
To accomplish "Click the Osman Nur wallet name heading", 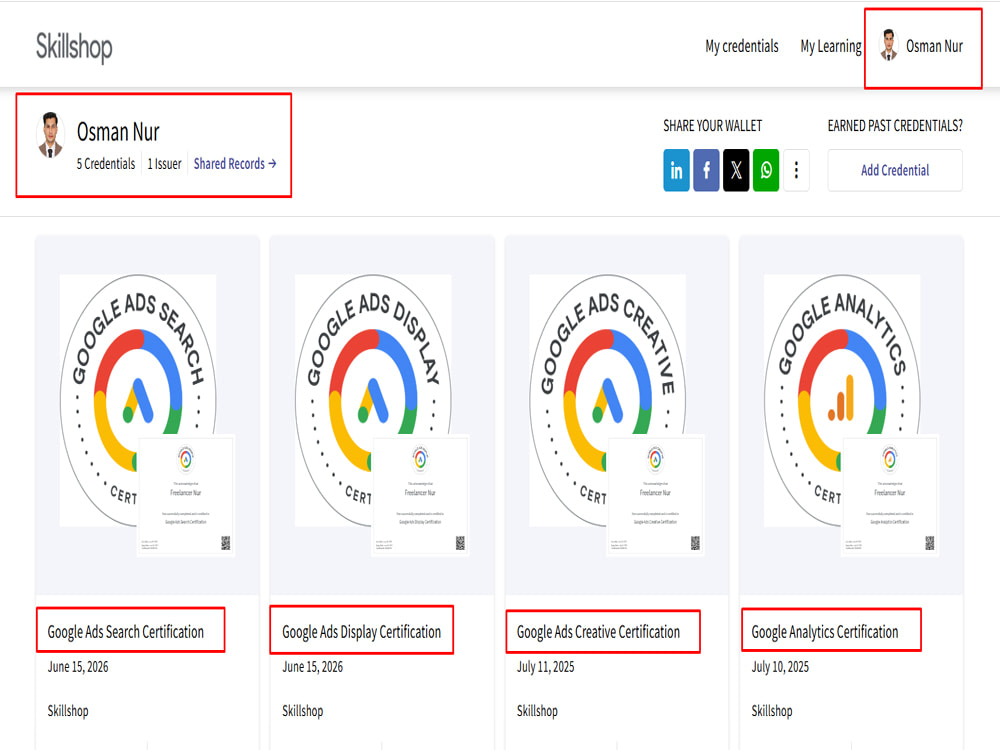I will [118, 132].
